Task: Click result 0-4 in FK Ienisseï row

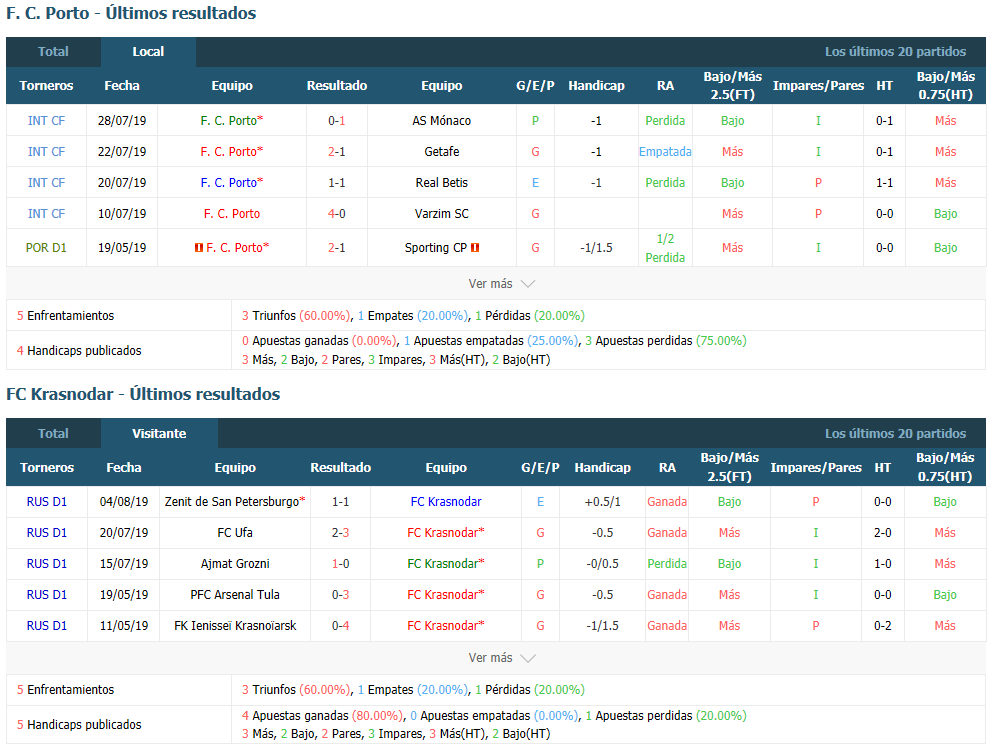Action: [340, 626]
